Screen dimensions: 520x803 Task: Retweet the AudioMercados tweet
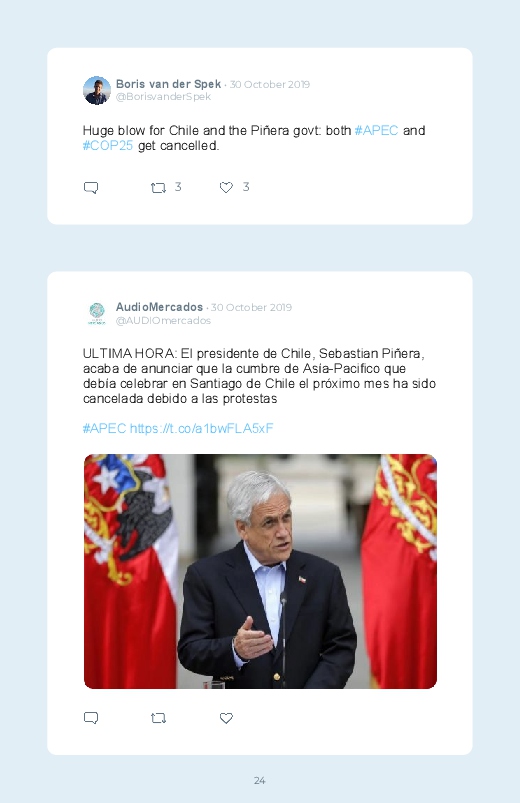(158, 718)
